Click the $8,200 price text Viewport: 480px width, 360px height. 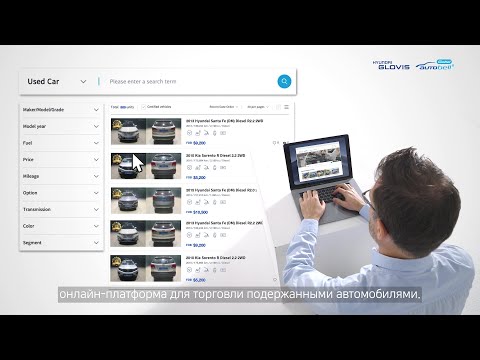(x=199, y=178)
